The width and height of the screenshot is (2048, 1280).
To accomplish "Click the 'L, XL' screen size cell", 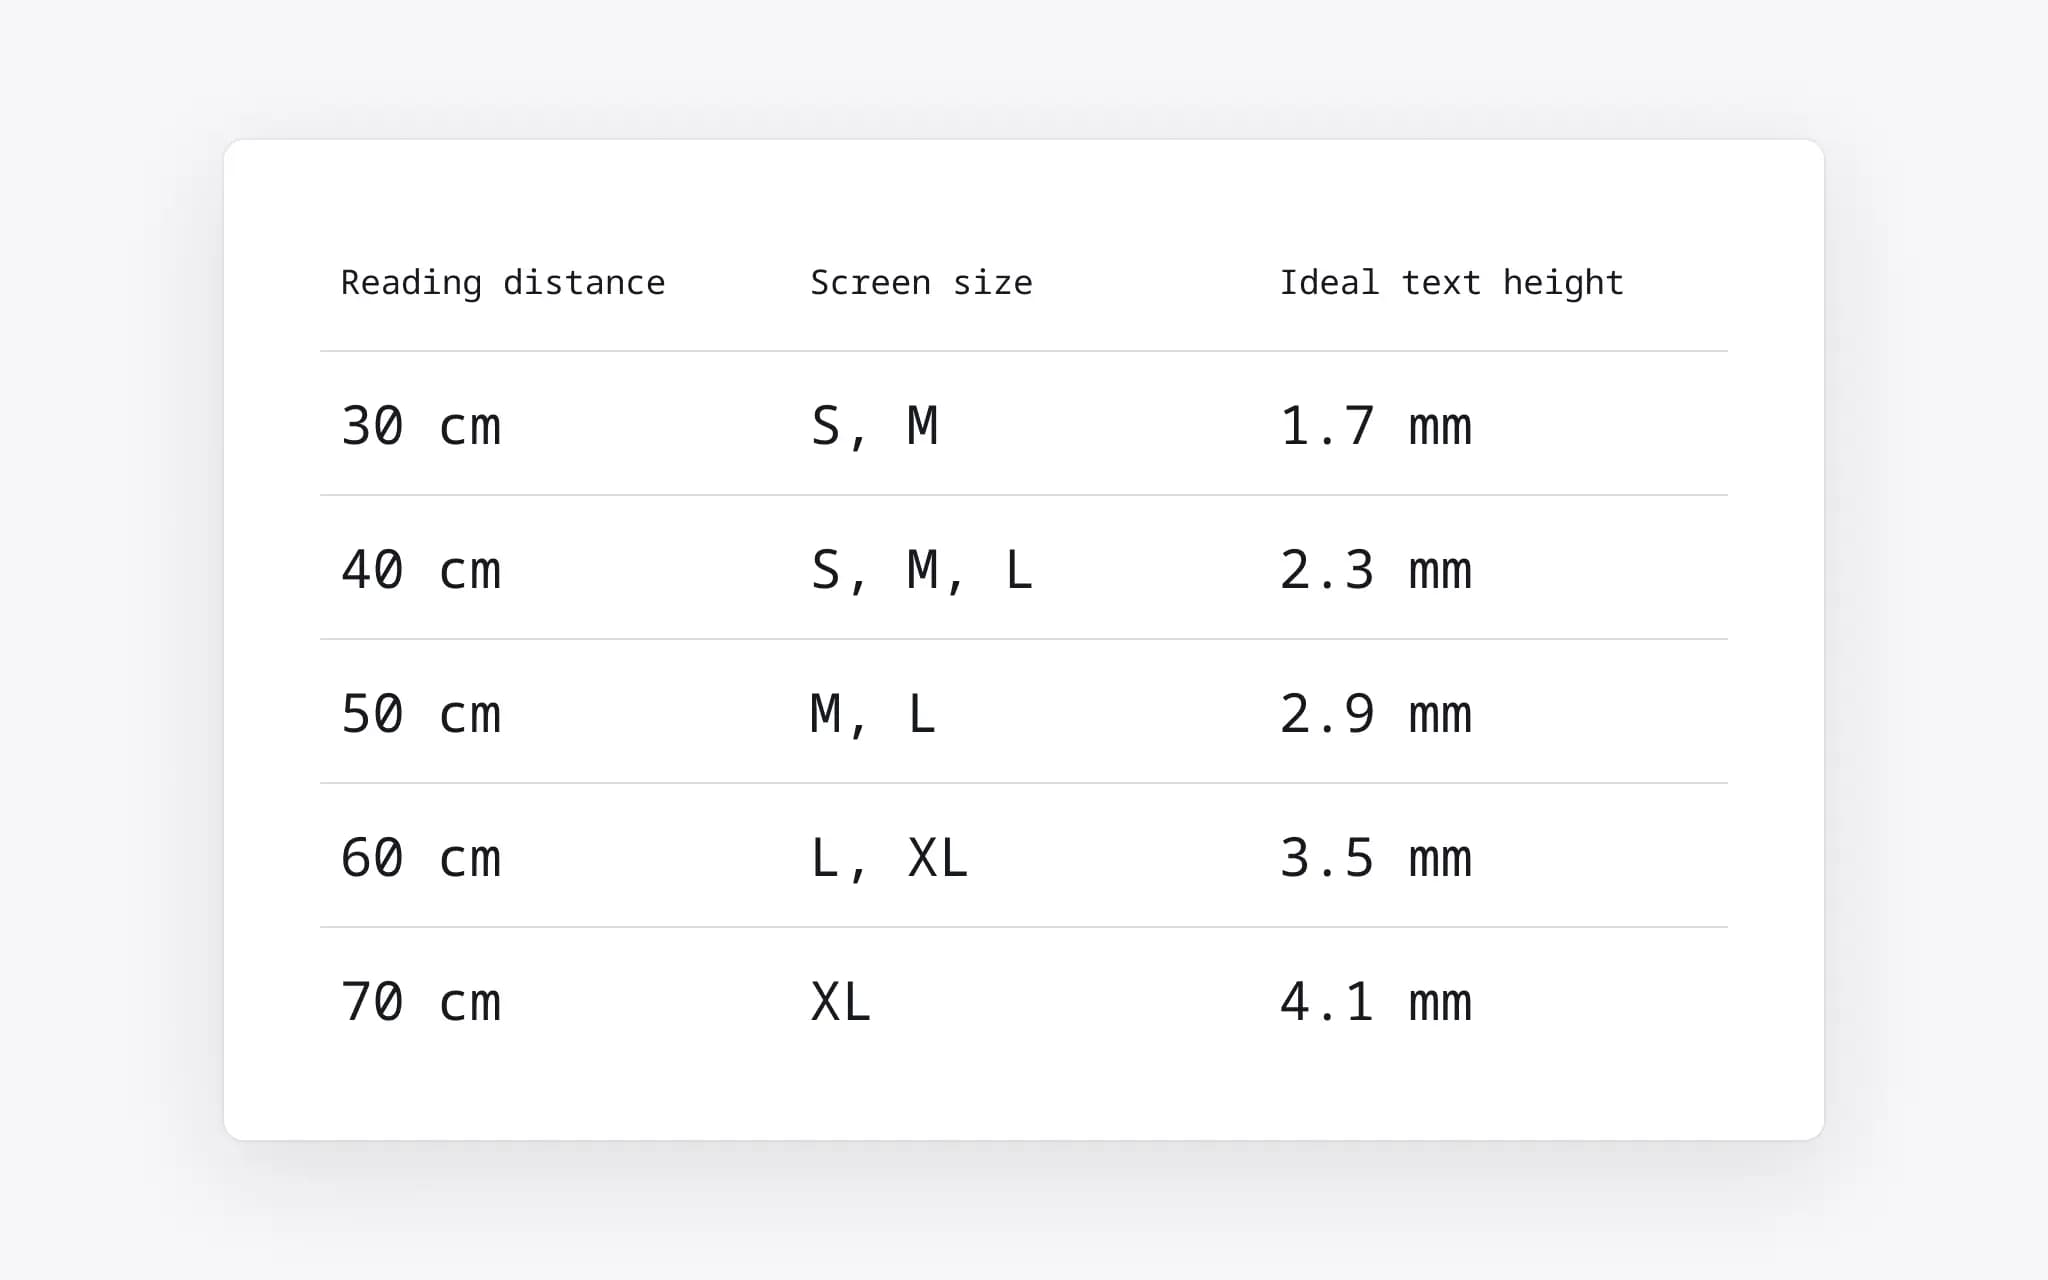I will pyautogui.click(x=889, y=859).
